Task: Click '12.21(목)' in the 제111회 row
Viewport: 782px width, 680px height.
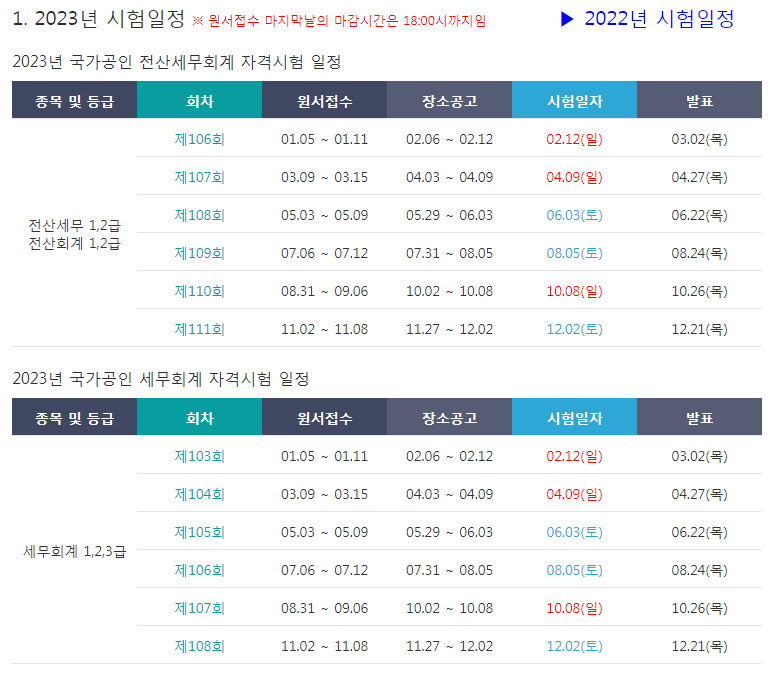Action: [699, 329]
